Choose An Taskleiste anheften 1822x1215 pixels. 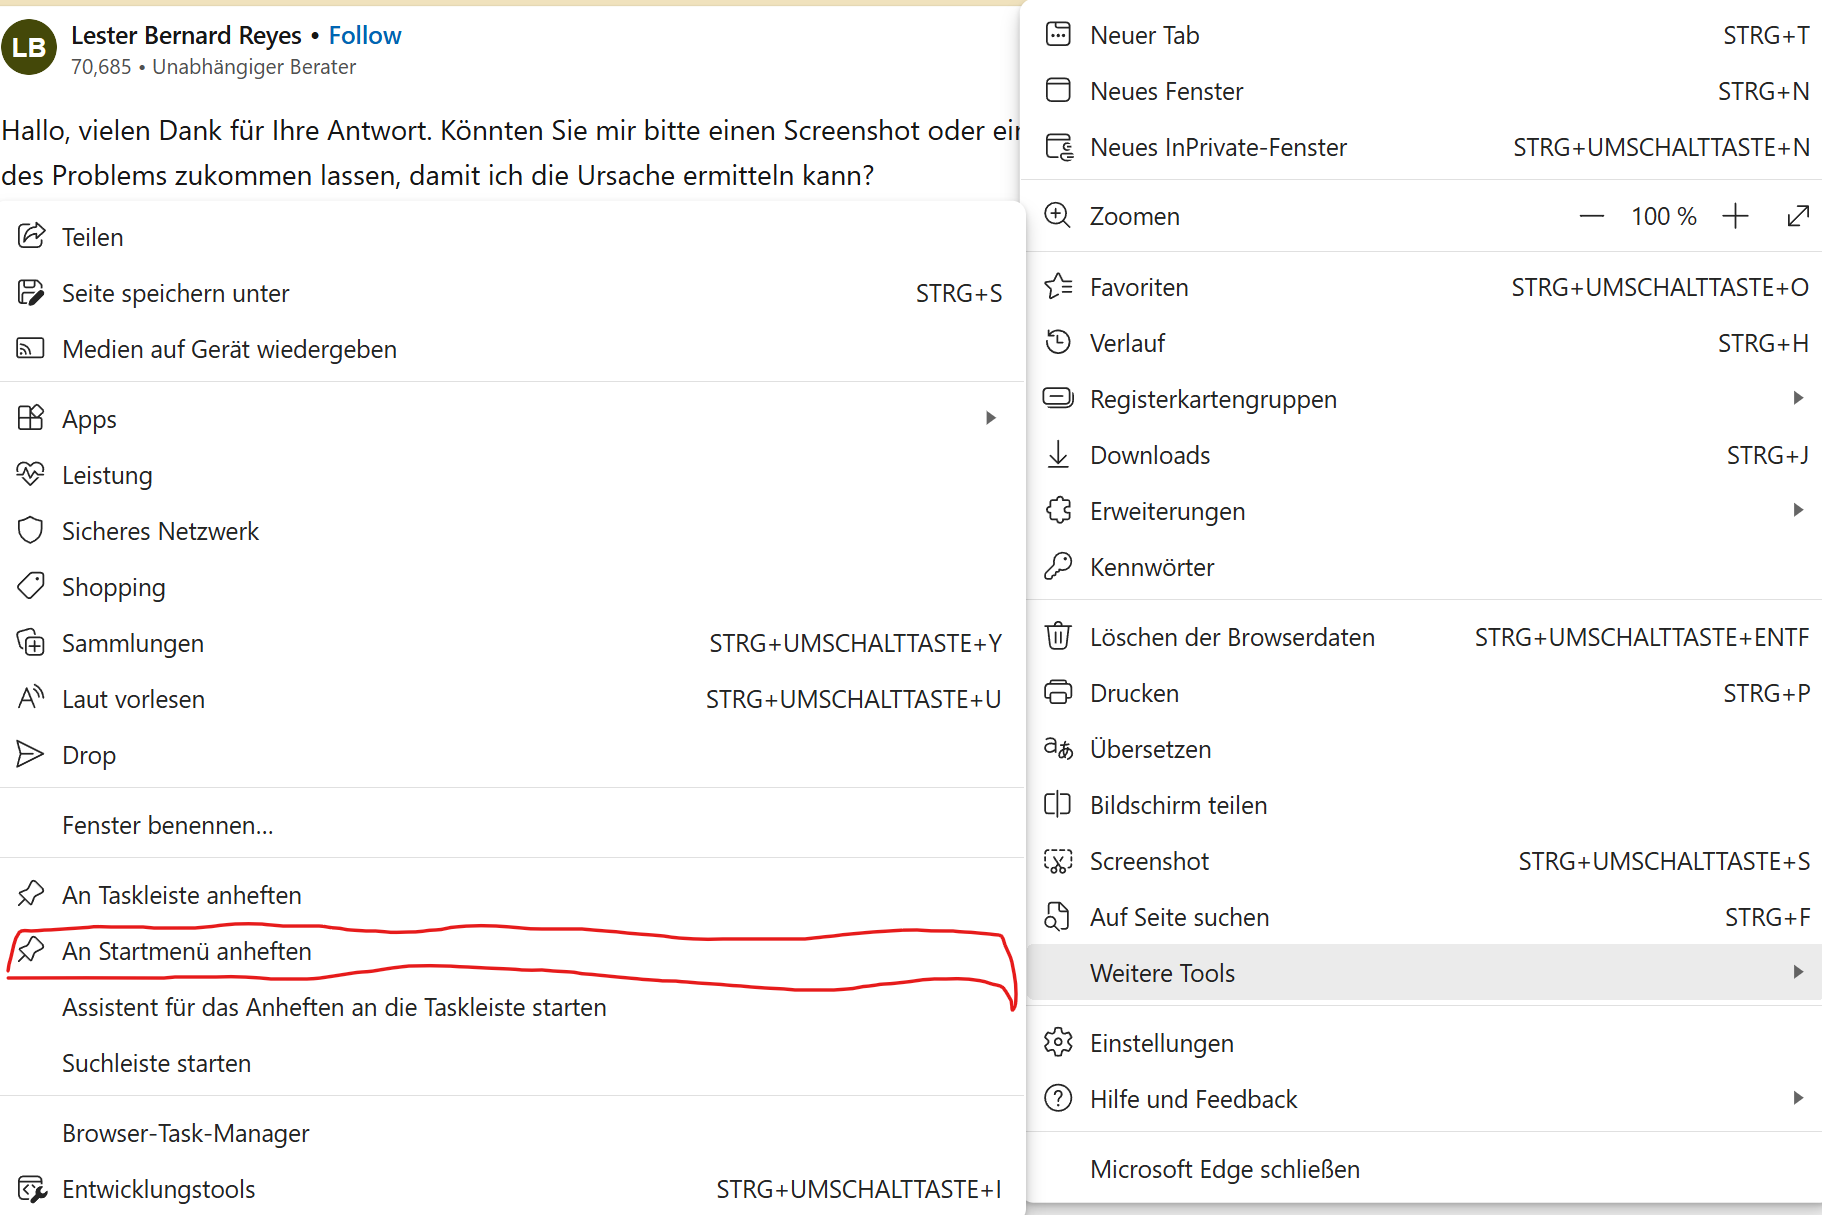(x=512, y=895)
